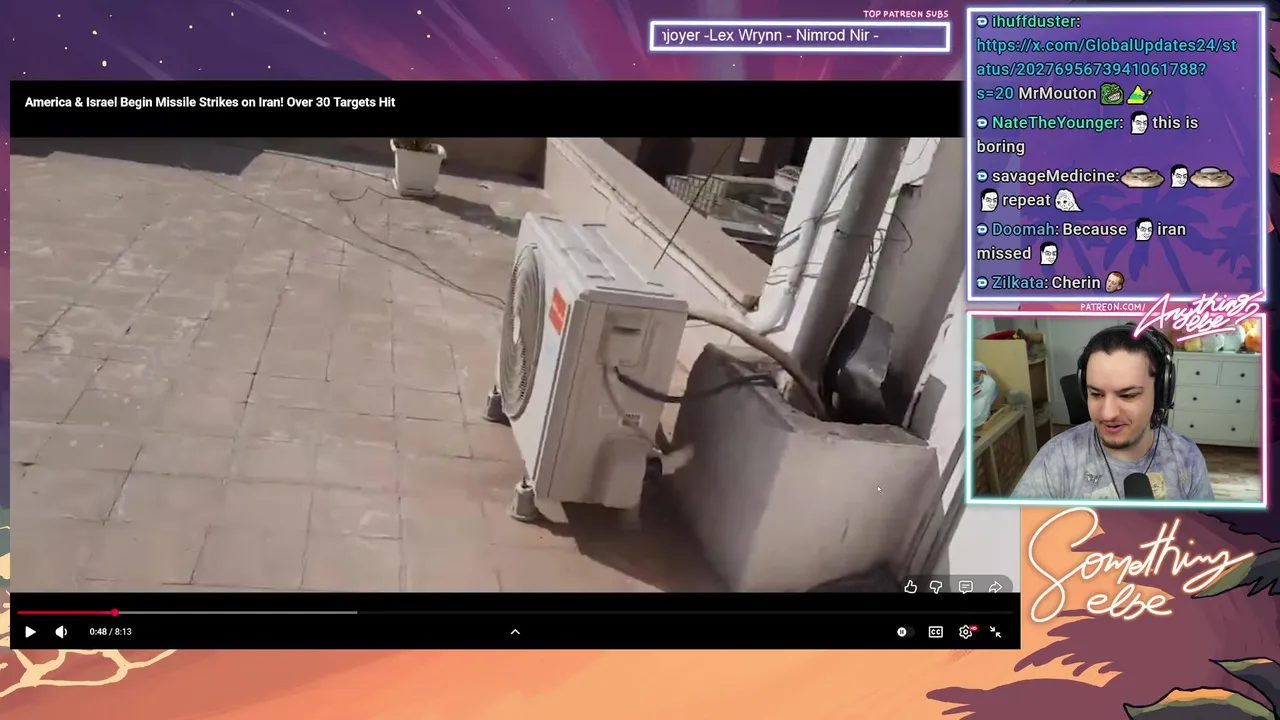The image size is (1280, 720).
Task: Share the video using arrow icon
Action: [x=995, y=587]
